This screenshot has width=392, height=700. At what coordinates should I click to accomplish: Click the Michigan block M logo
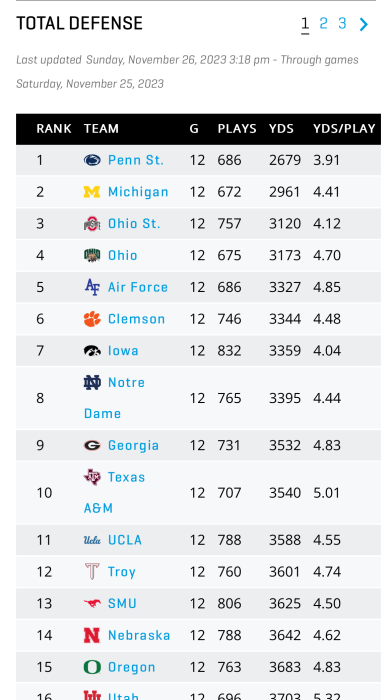[x=92, y=192]
